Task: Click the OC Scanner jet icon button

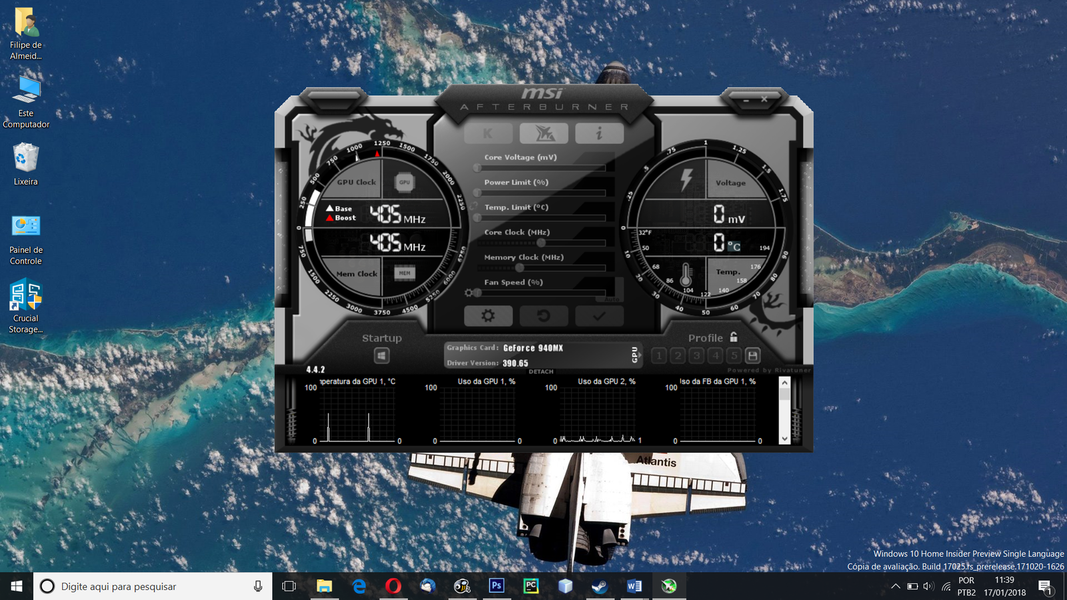Action: pos(544,133)
